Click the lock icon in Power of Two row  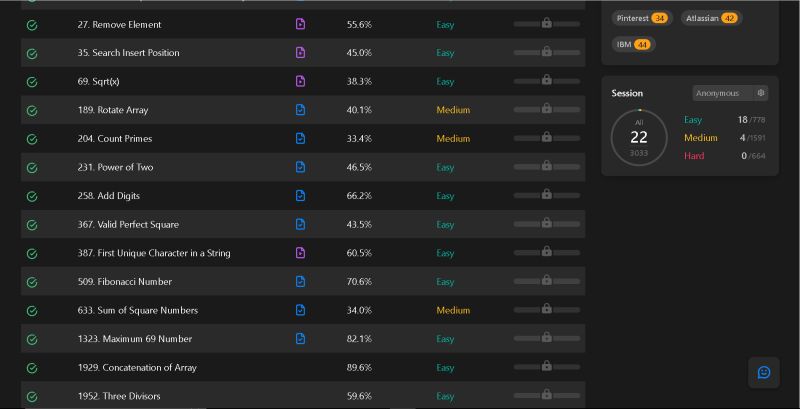(546, 166)
